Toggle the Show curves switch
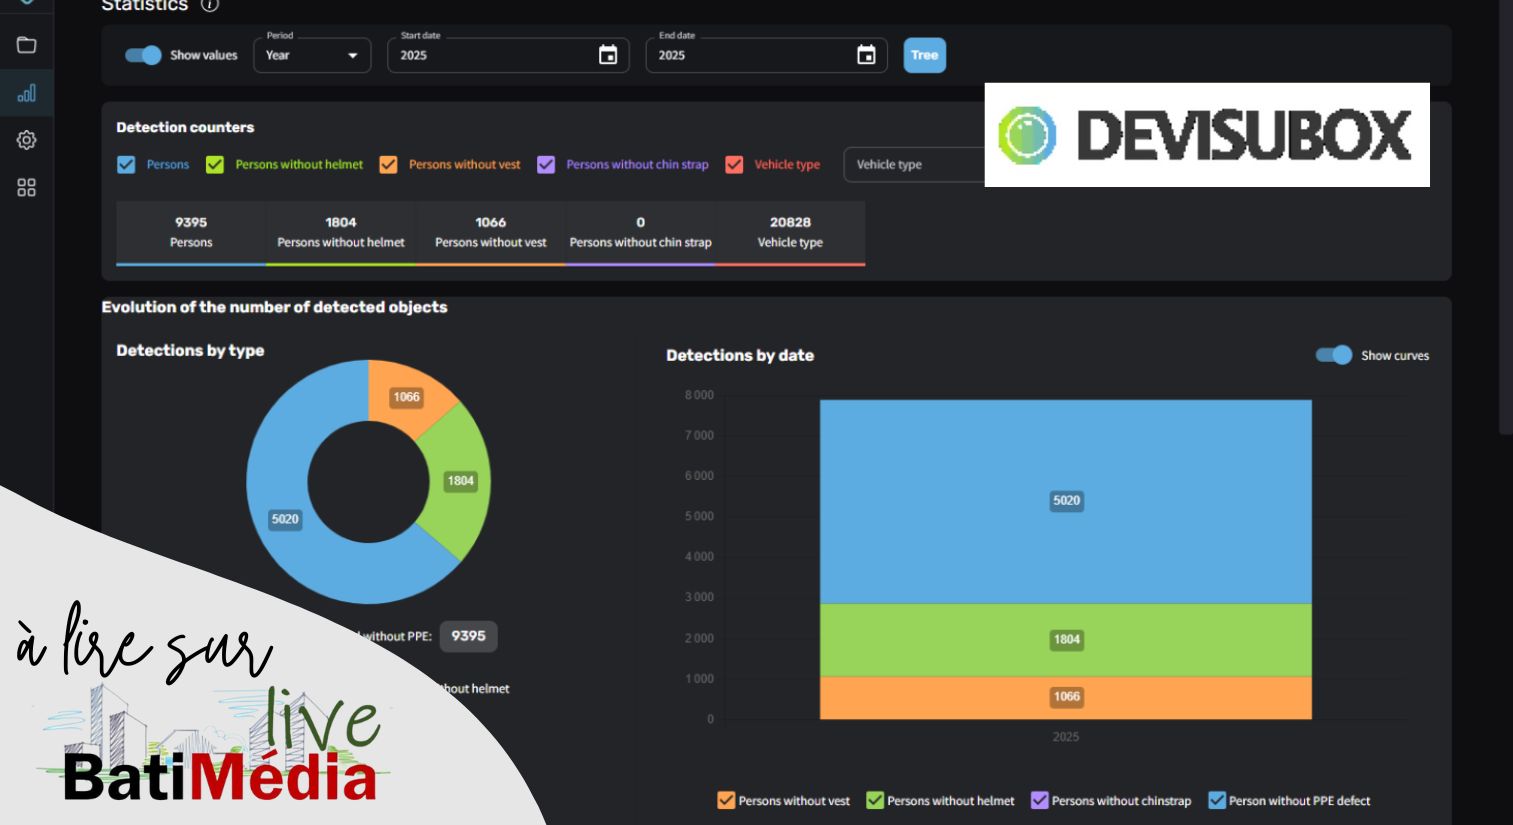 coord(1334,355)
